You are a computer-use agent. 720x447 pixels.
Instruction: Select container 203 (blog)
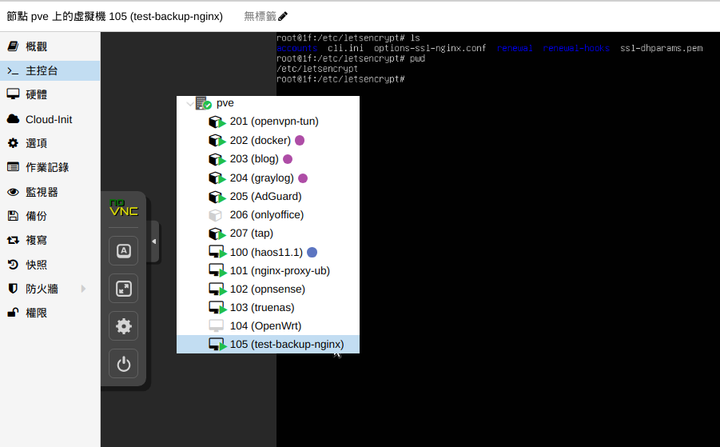point(268,159)
